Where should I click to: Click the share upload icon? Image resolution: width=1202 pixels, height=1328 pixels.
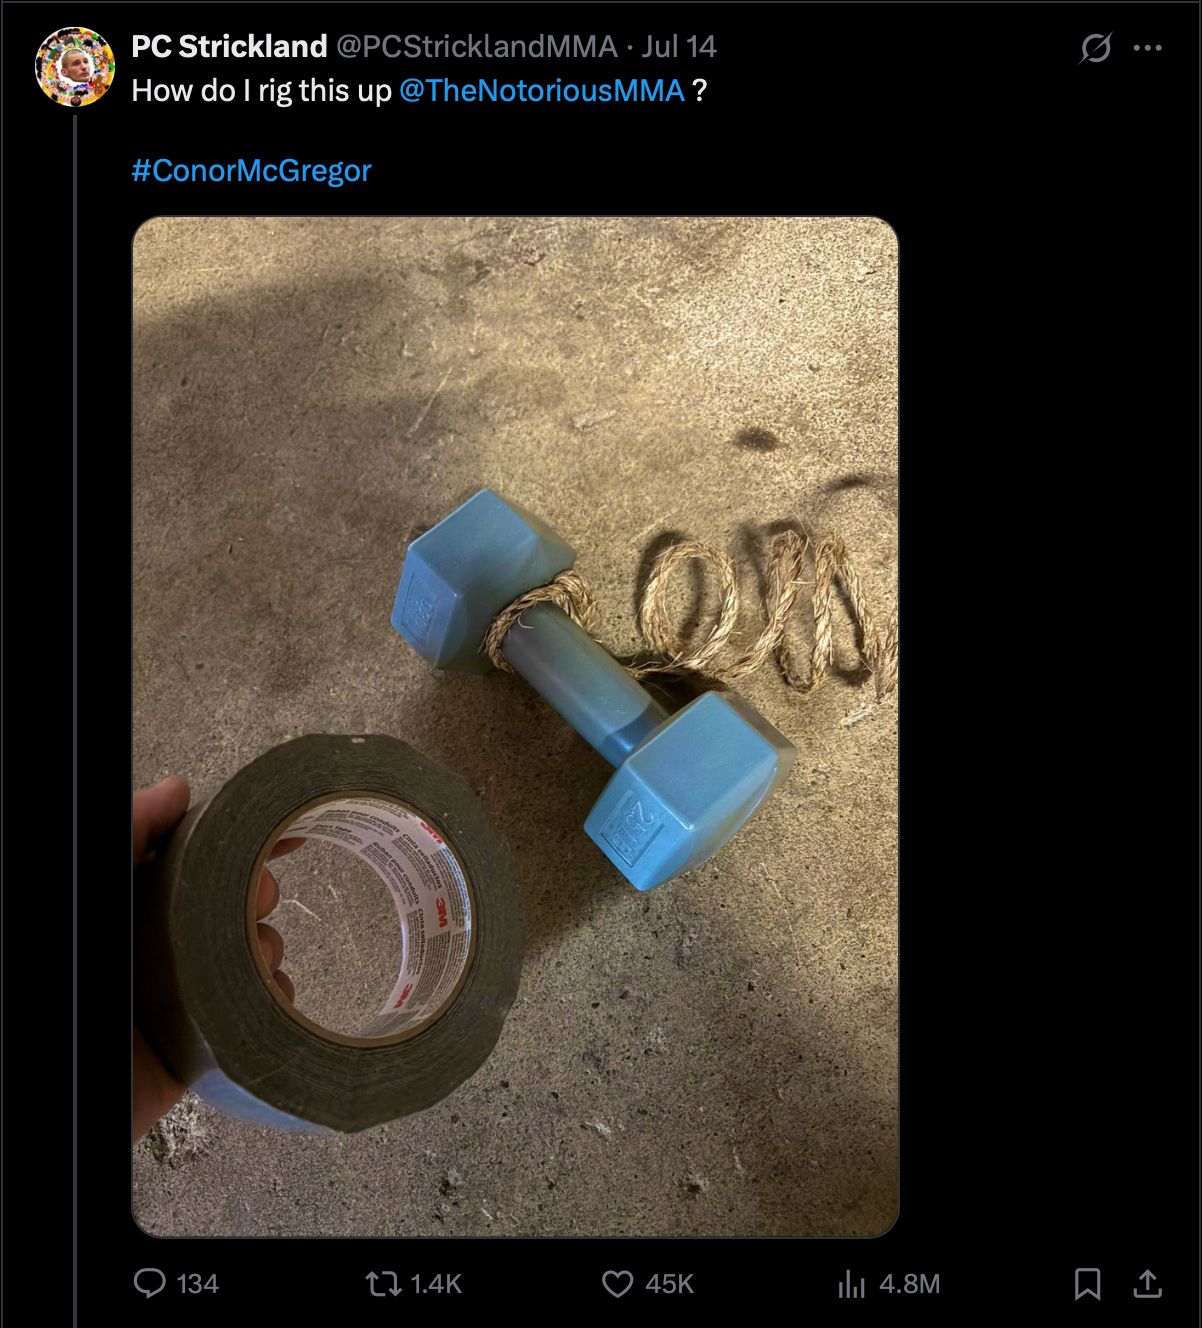point(1147,1284)
